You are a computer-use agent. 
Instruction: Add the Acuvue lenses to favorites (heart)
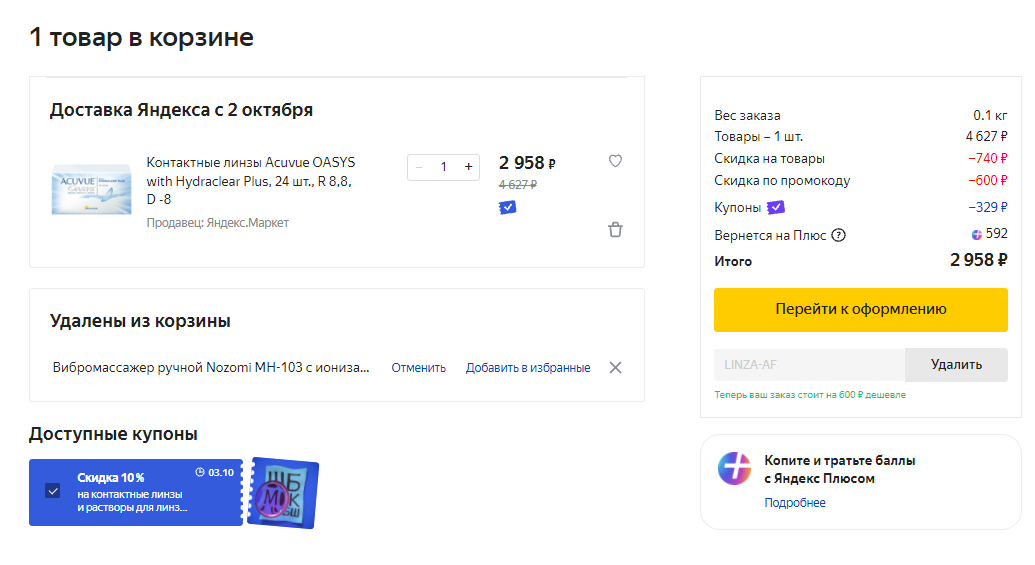[615, 161]
